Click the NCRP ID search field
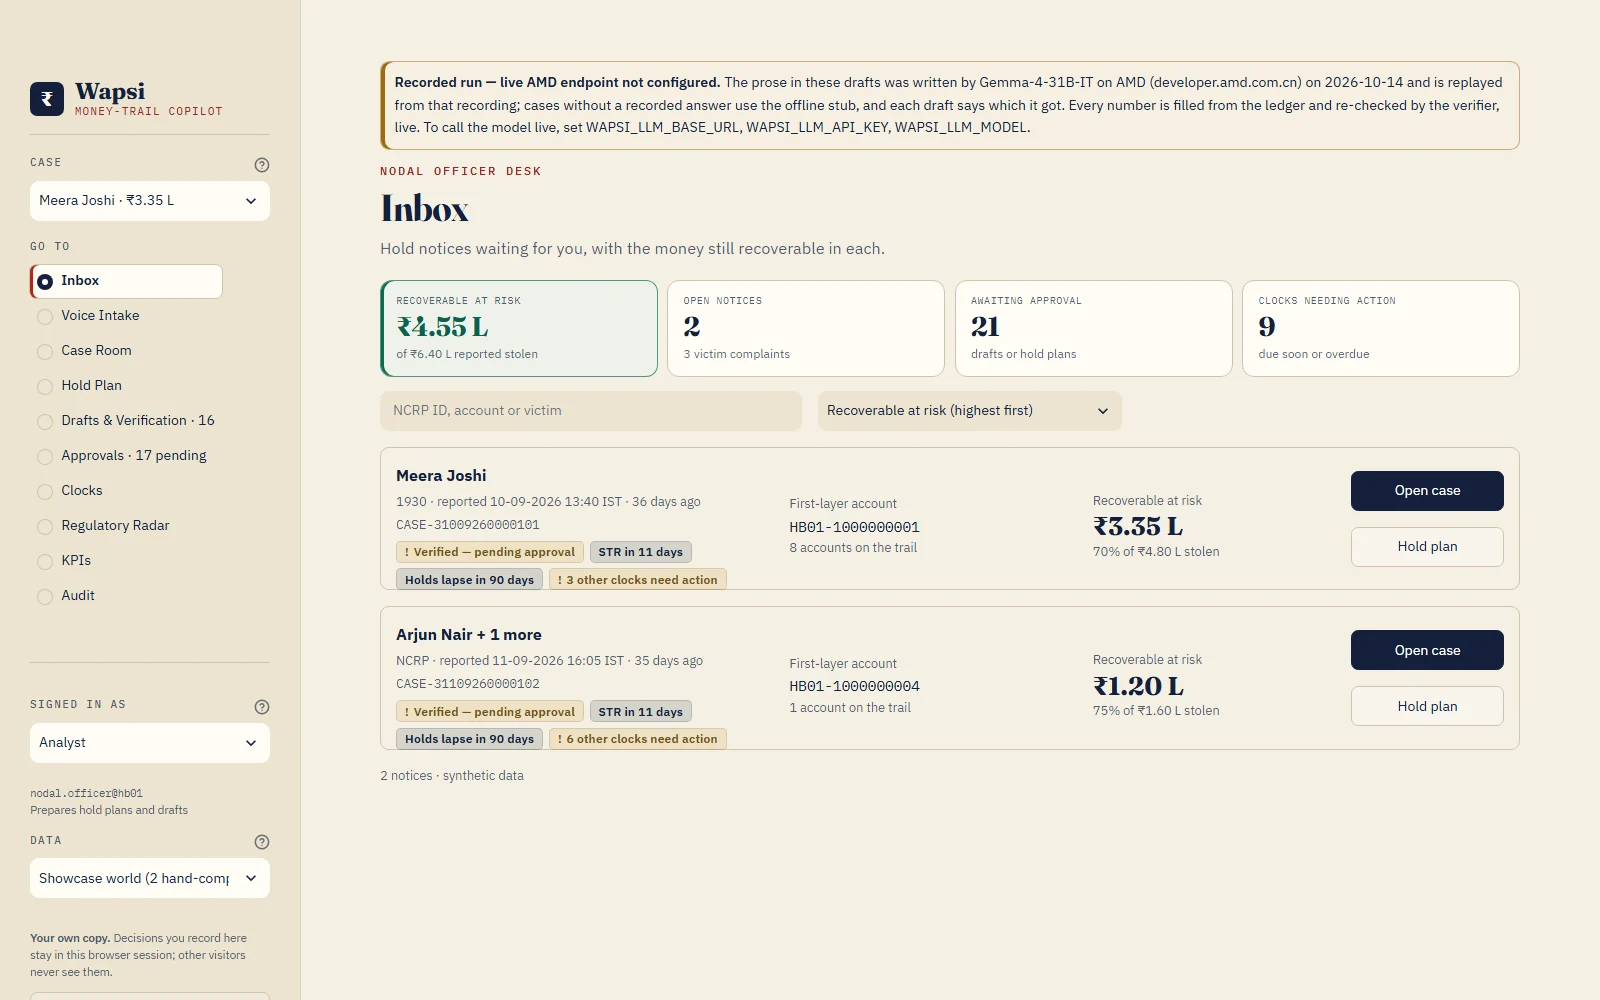 click(x=591, y=411)
